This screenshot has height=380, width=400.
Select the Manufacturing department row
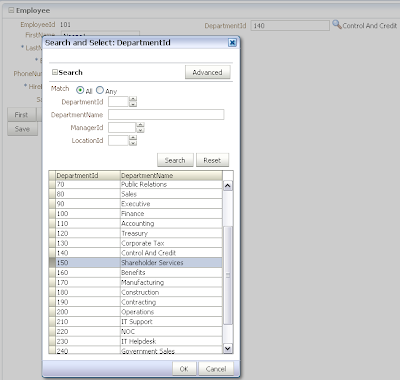tap(135, 282)
